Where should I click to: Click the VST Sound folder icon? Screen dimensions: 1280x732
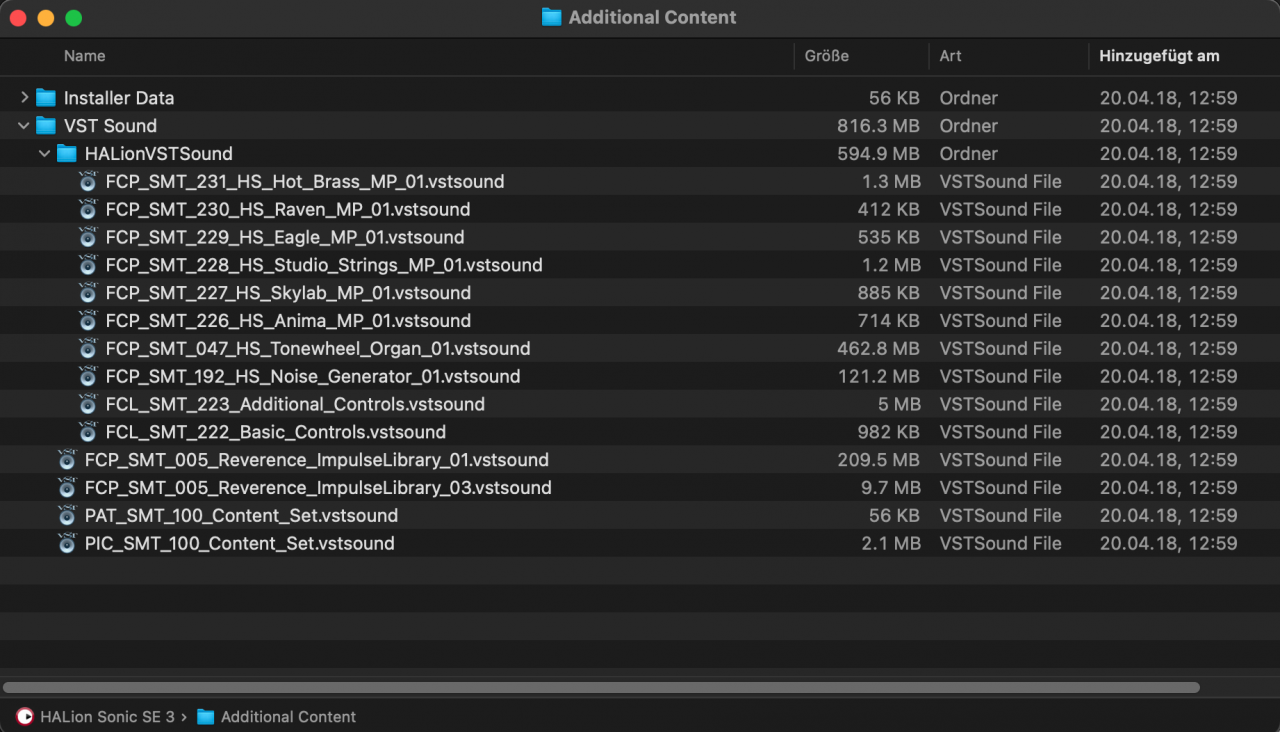pyautogui.click(x=46, y=126)
